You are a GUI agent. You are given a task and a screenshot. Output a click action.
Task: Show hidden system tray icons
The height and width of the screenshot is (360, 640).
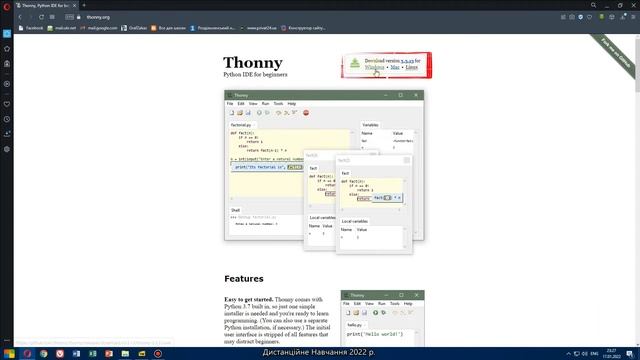click(x=569, y=353)
